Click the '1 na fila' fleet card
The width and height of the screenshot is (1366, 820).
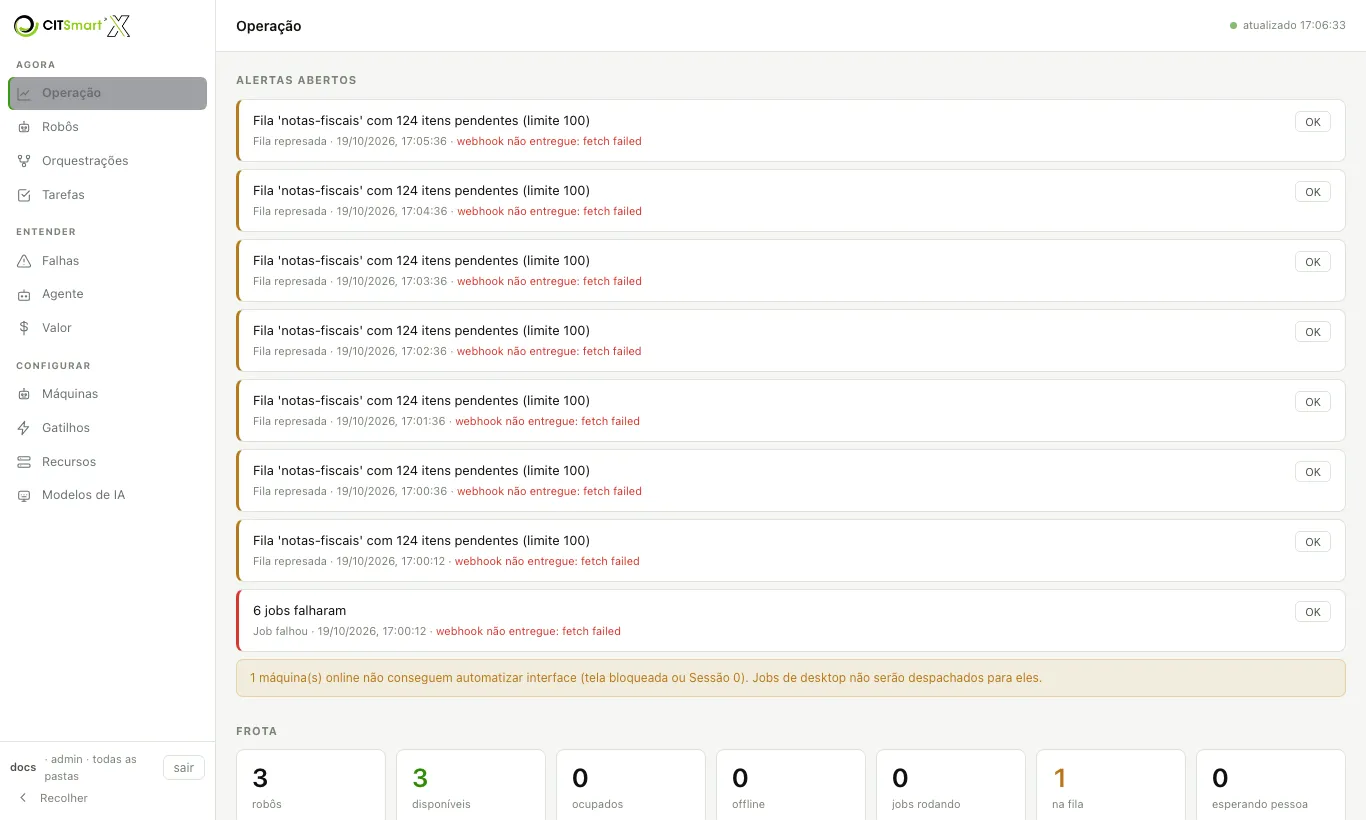click(x=1111, y=785)
